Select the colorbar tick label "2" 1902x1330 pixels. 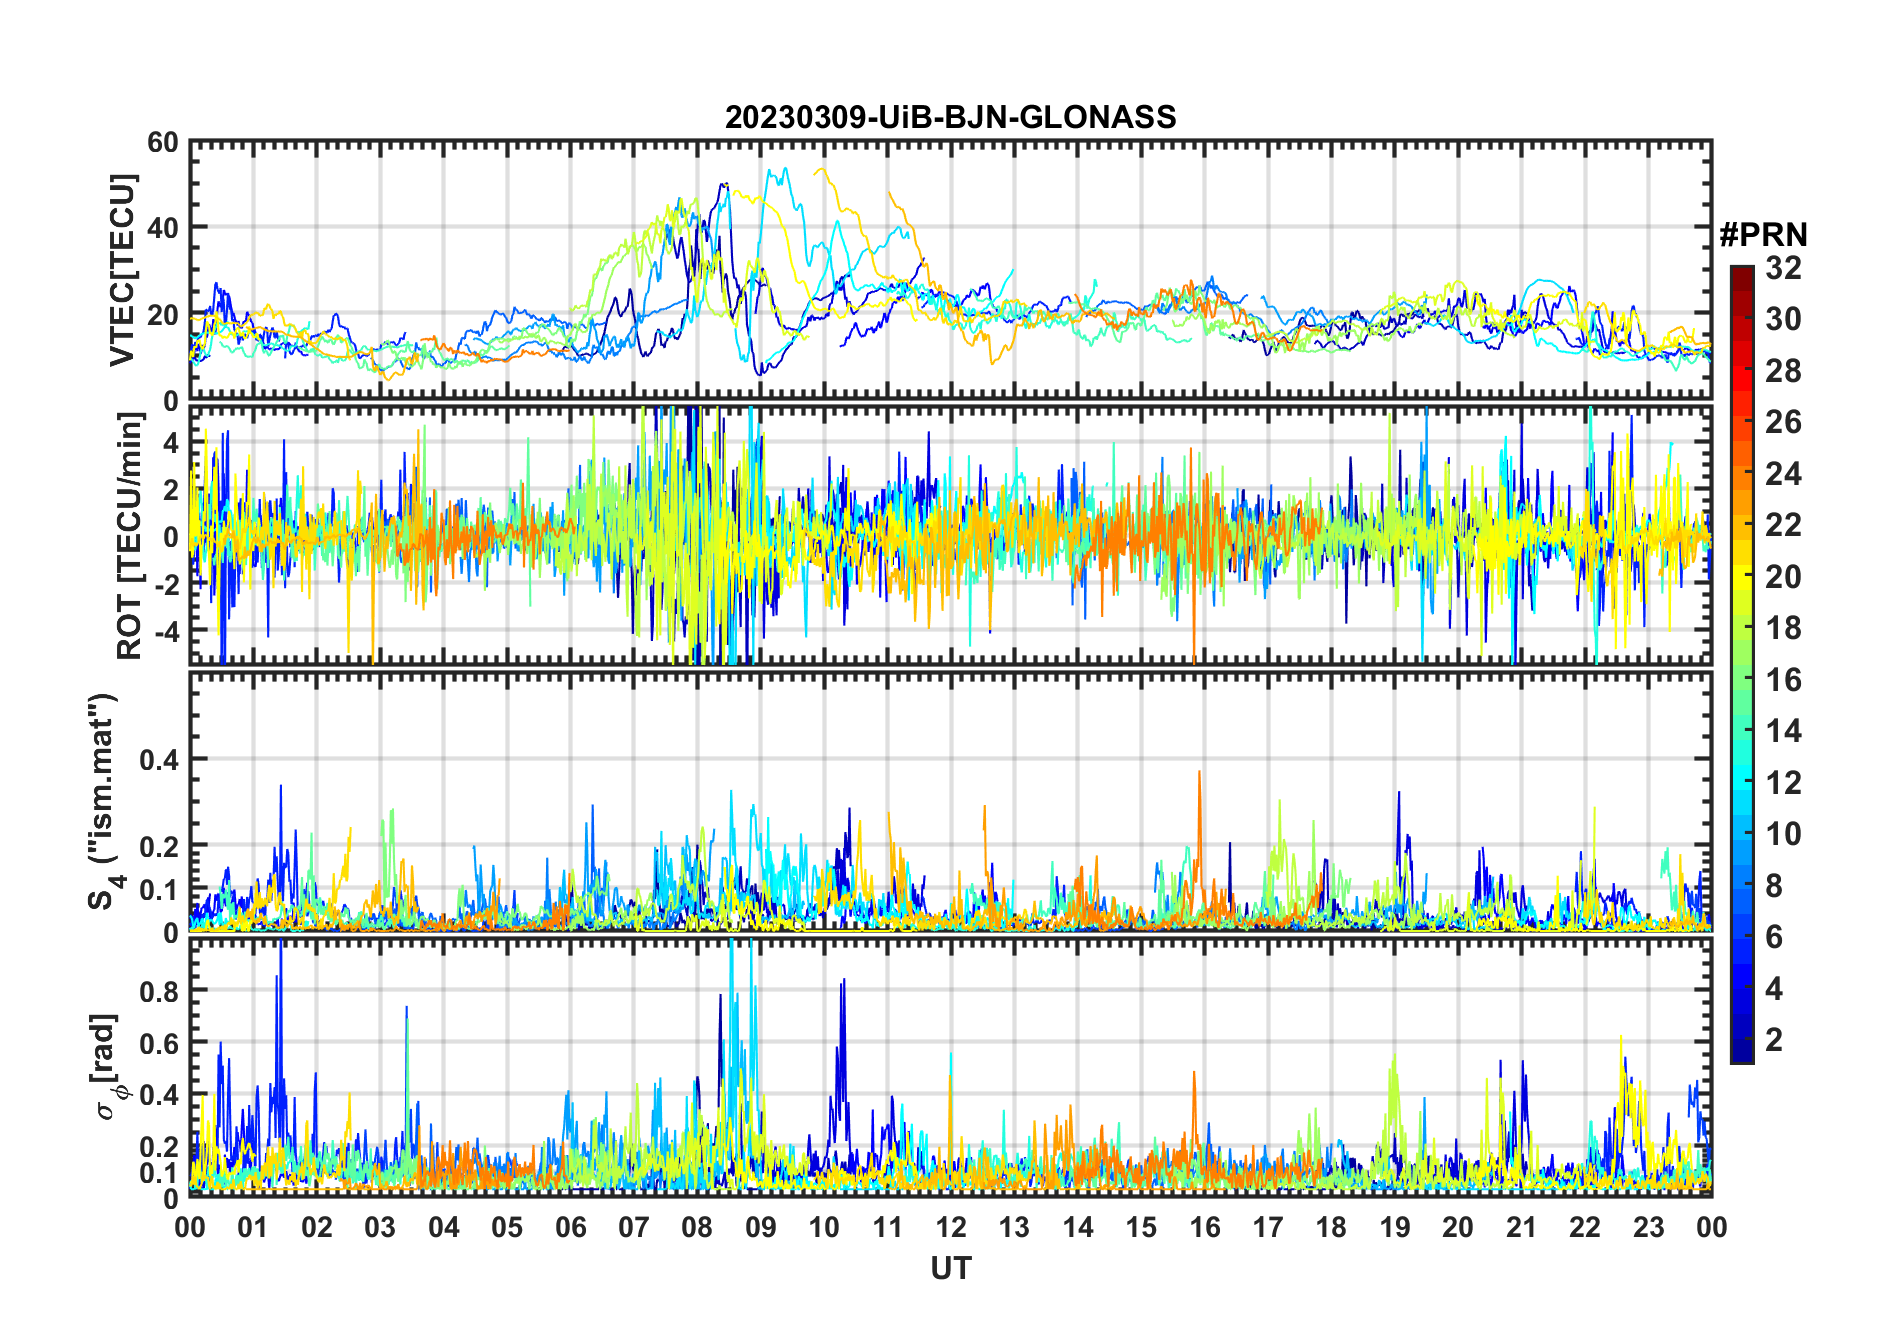[1774, 1040]
